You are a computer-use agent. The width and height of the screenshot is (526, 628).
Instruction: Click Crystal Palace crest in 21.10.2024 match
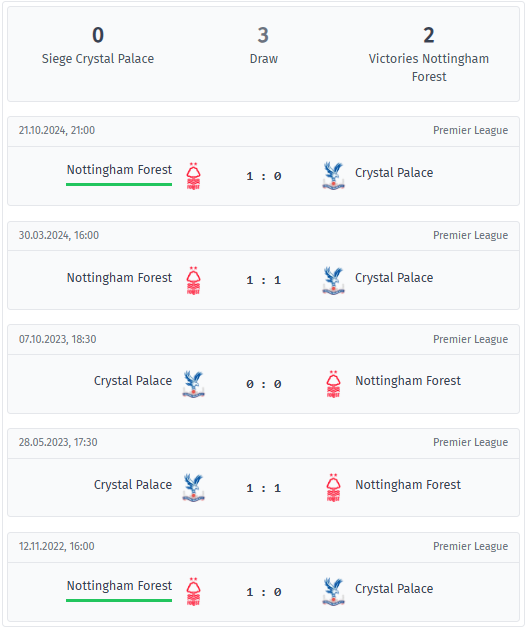pos(333,176)
